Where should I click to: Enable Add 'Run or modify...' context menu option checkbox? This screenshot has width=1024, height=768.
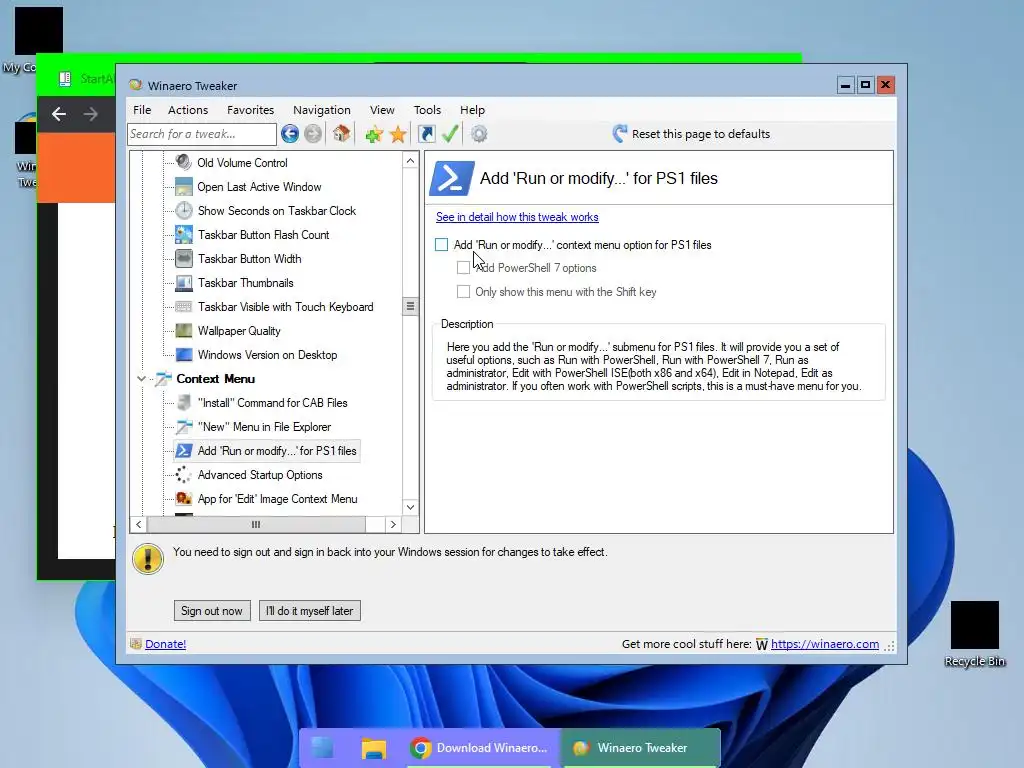pyautogui.click(x=441, y=244)
